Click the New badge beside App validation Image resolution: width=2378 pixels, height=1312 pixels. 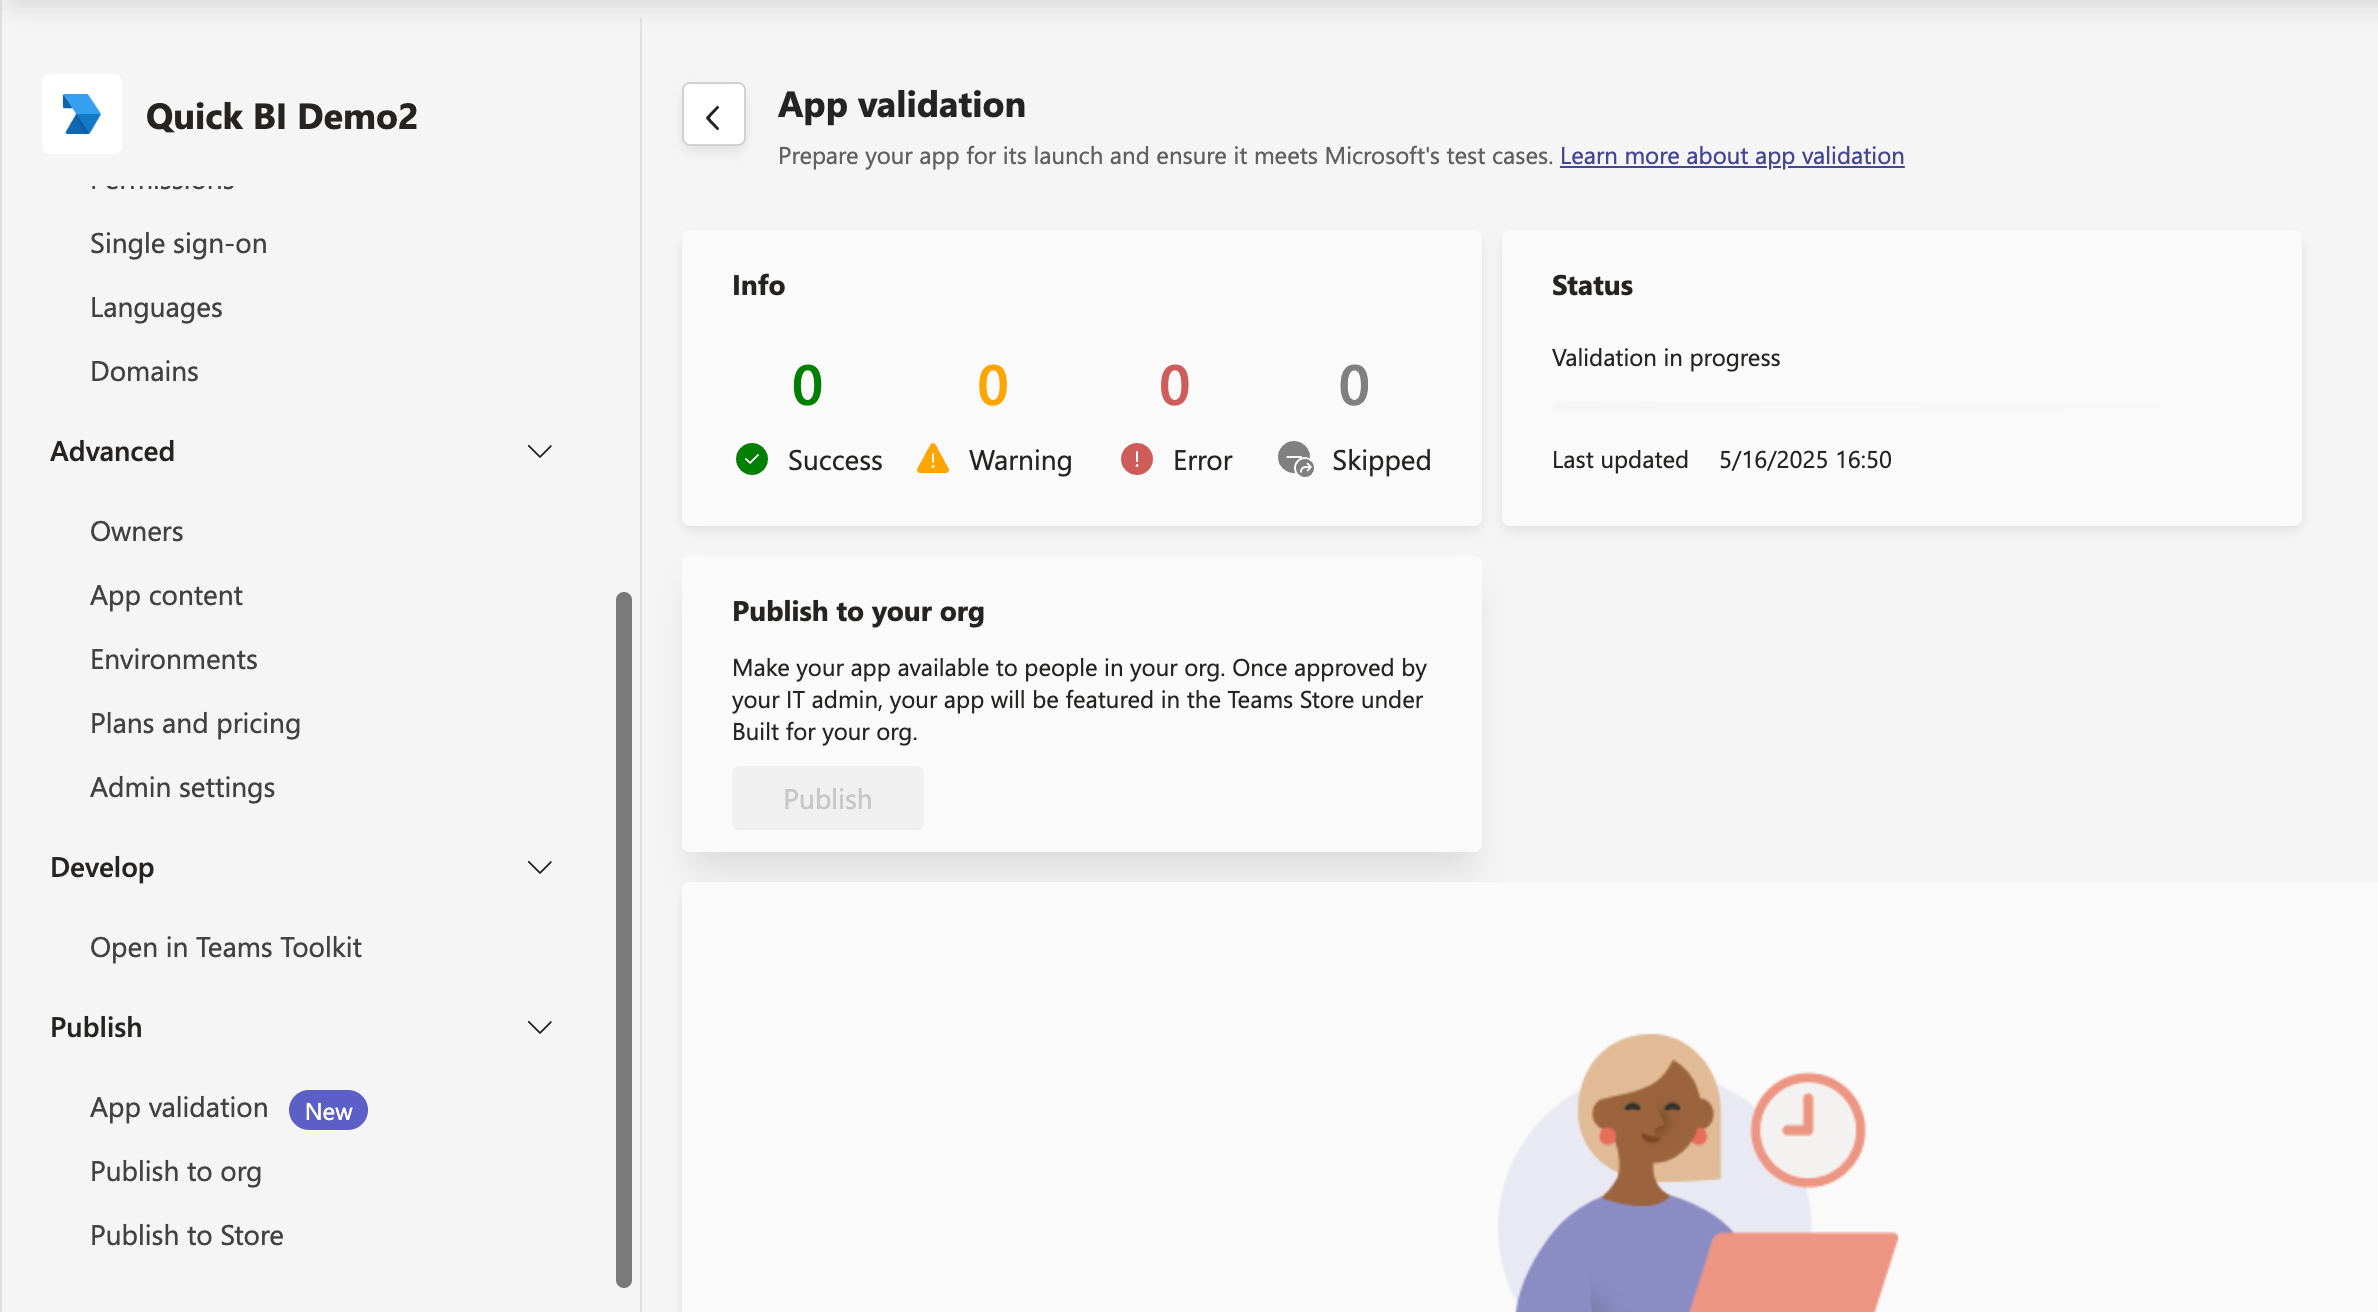tap(328, 1110)
